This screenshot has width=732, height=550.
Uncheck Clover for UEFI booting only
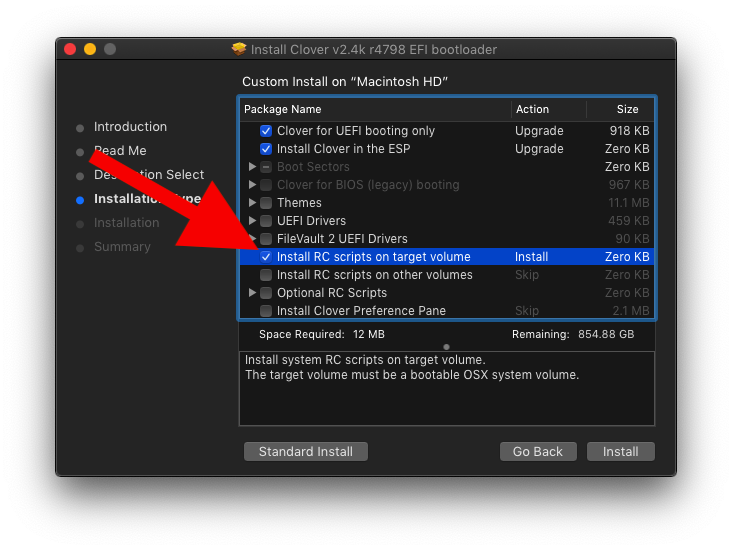(266, 131)
